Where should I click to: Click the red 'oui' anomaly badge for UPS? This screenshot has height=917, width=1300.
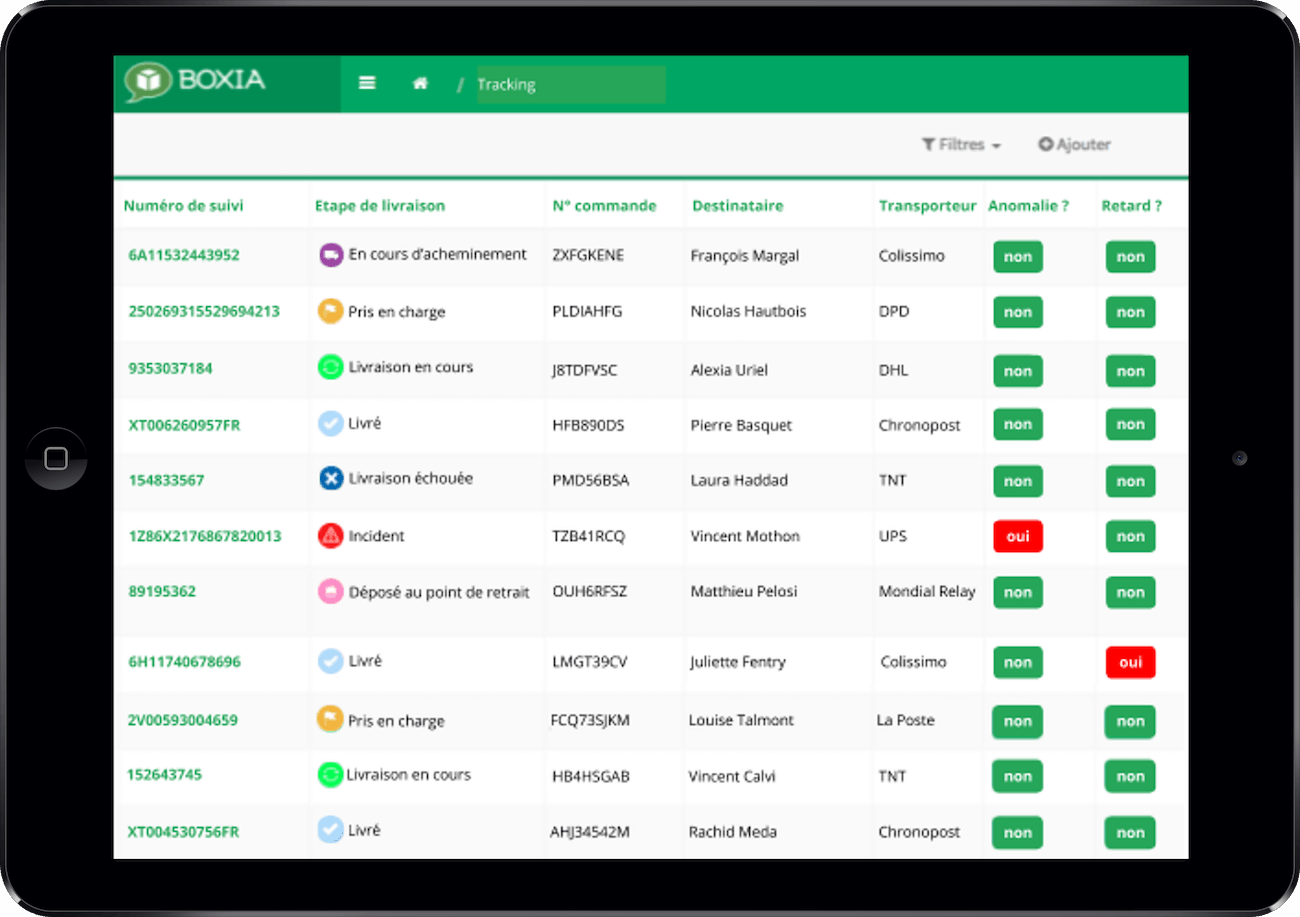coord(1018,537)
